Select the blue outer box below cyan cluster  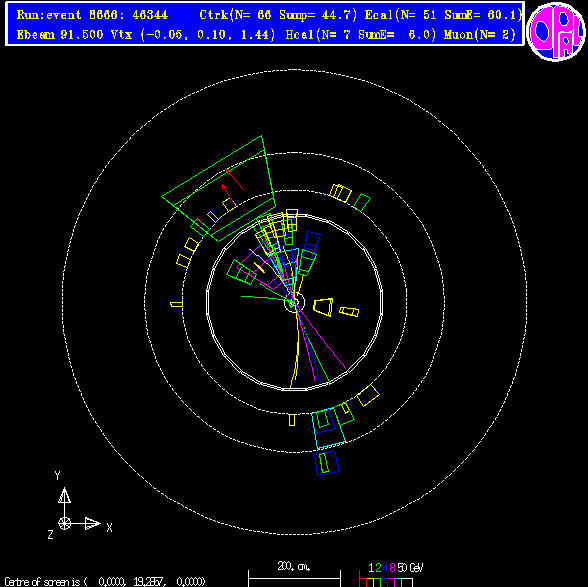[x=327, y=463]
